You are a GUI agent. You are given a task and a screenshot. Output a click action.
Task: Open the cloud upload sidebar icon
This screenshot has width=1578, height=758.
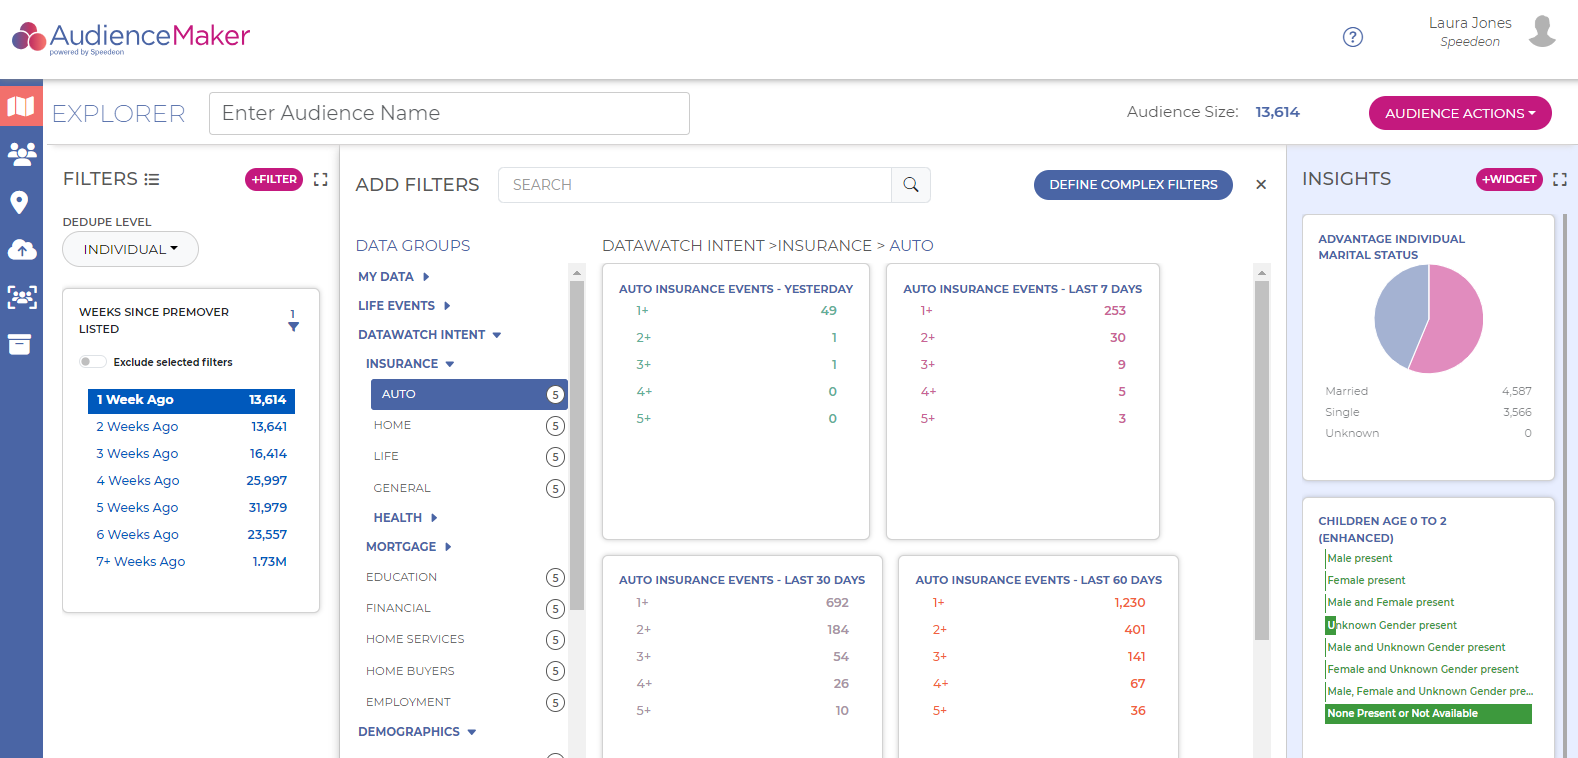click(x=21, y=249)
